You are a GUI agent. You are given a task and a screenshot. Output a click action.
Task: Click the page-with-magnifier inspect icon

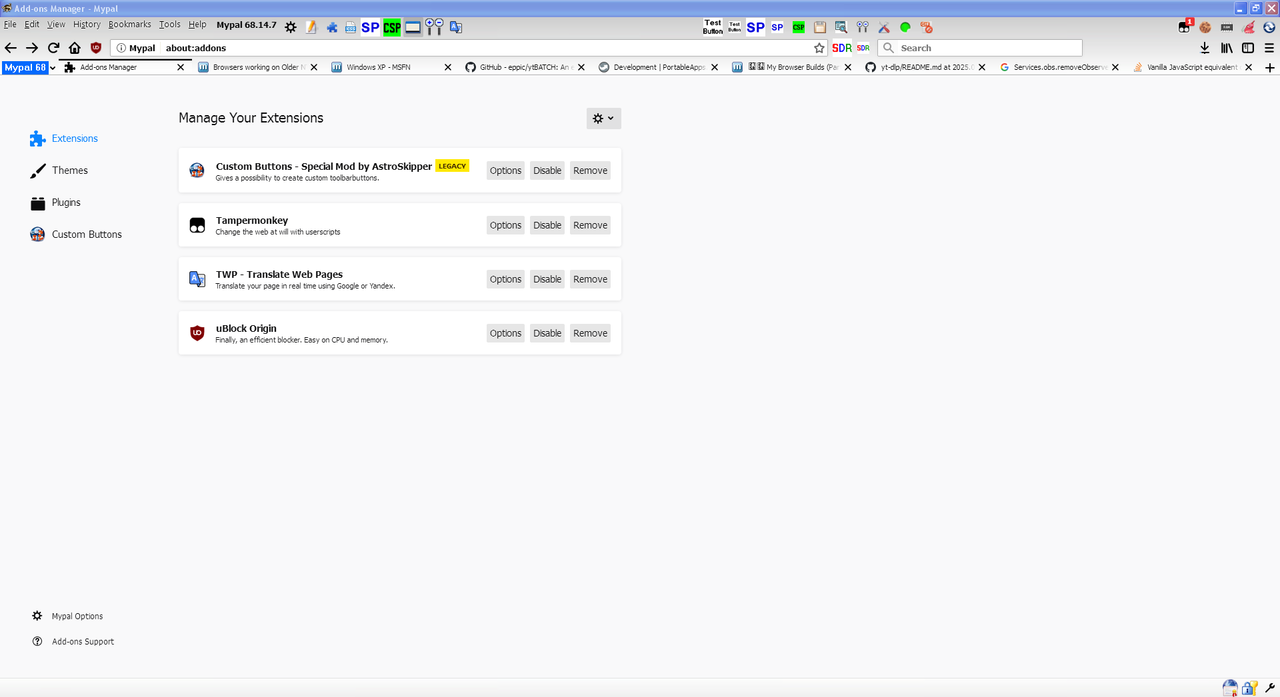pos(841,27)
